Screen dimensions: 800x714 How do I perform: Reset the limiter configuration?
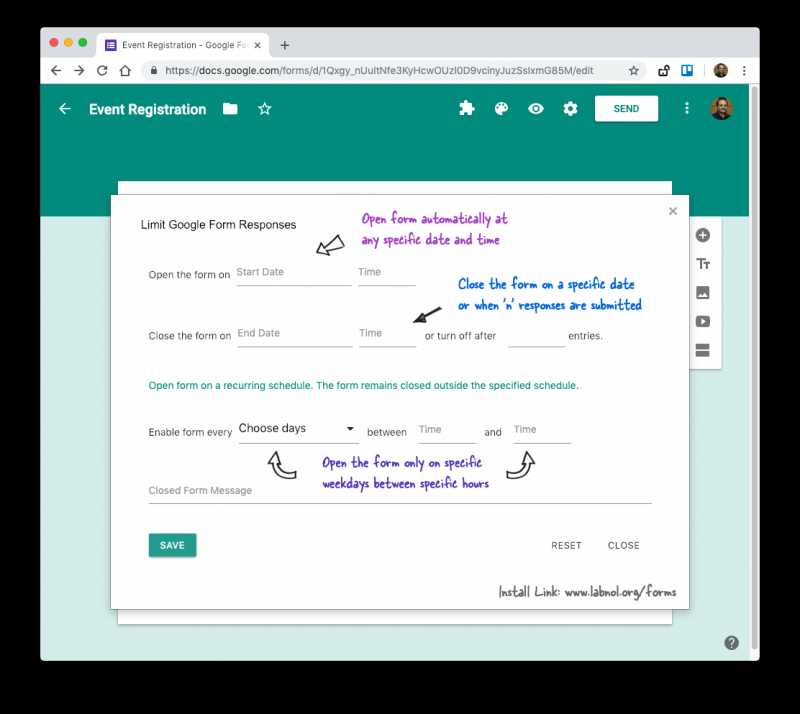(x=566, y=545)
